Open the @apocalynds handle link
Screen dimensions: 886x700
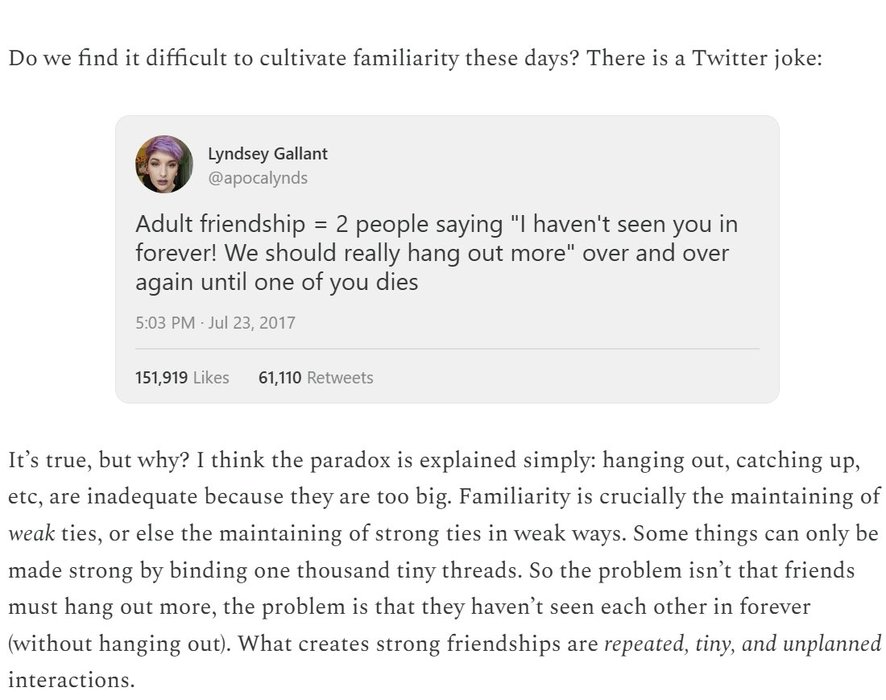point(257,178)
